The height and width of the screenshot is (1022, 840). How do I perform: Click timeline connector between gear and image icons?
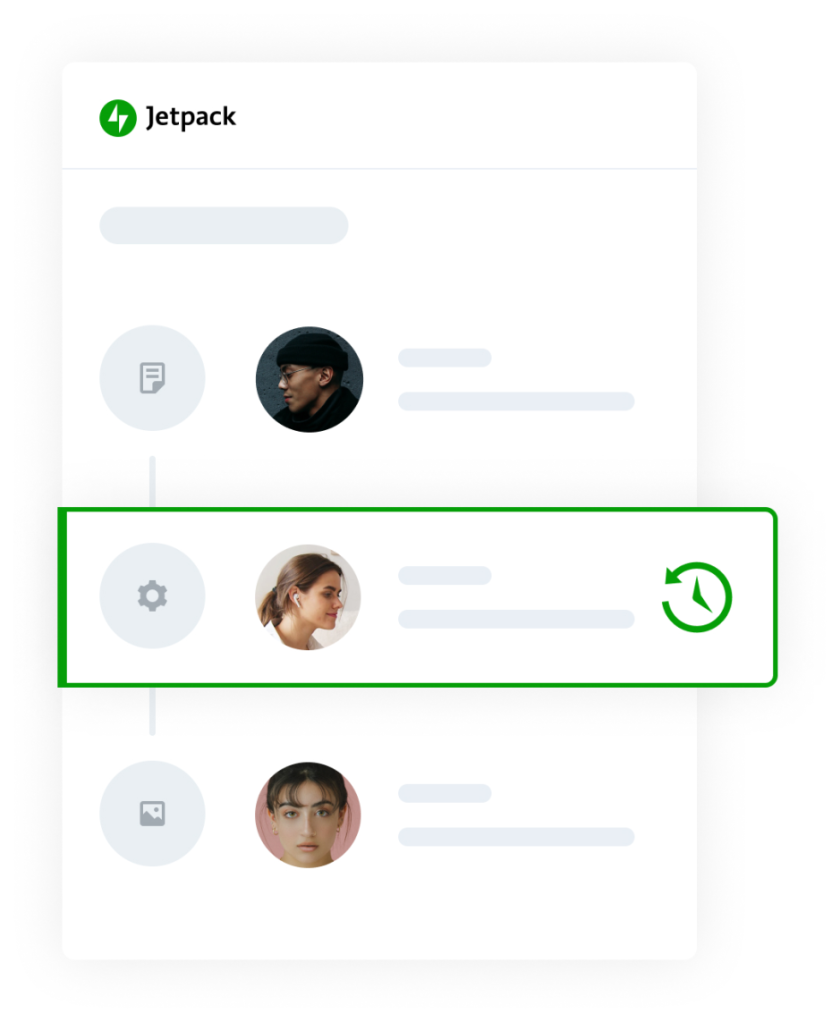(152, 710)
